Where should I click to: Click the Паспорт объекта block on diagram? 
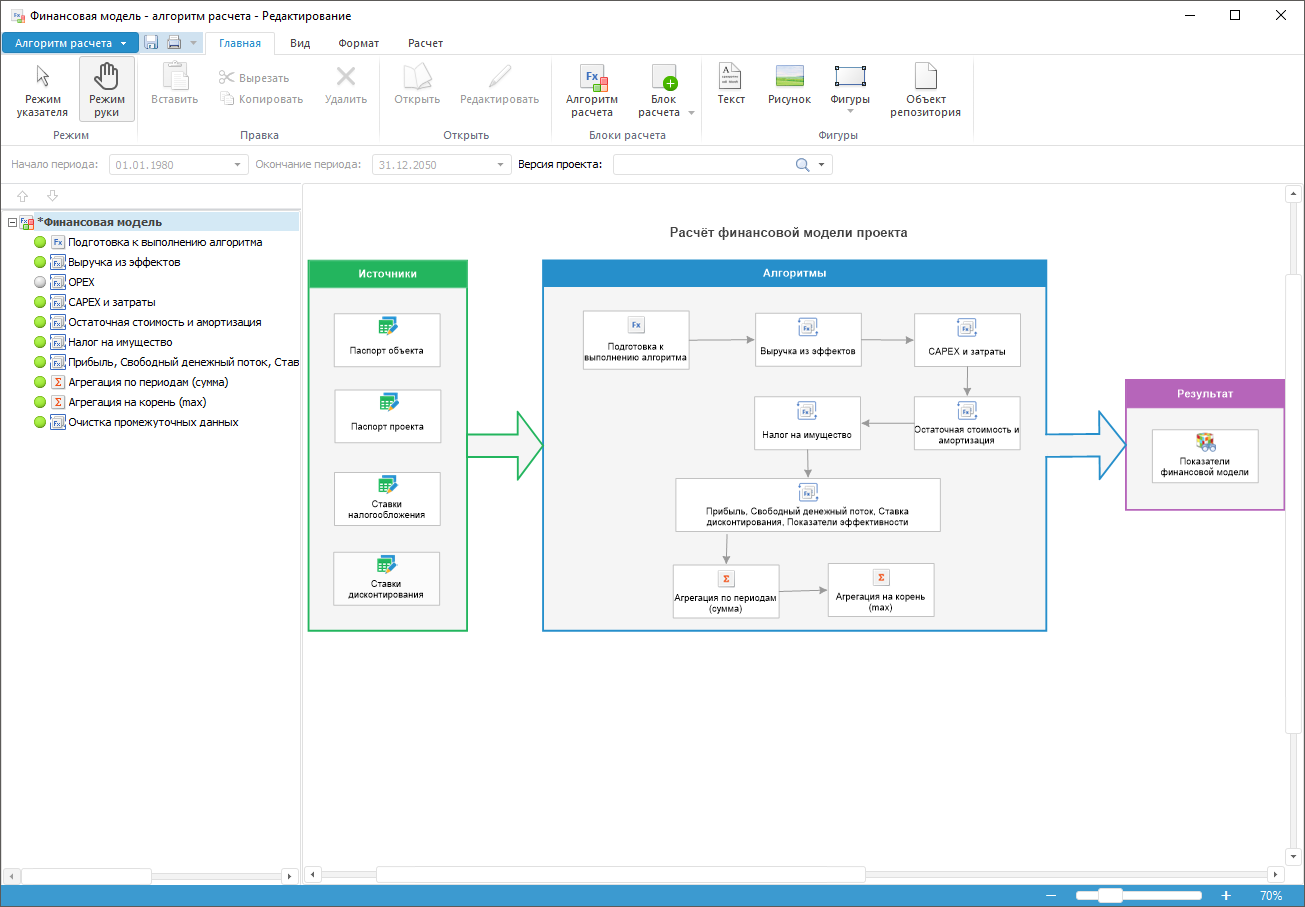(387, 340)
